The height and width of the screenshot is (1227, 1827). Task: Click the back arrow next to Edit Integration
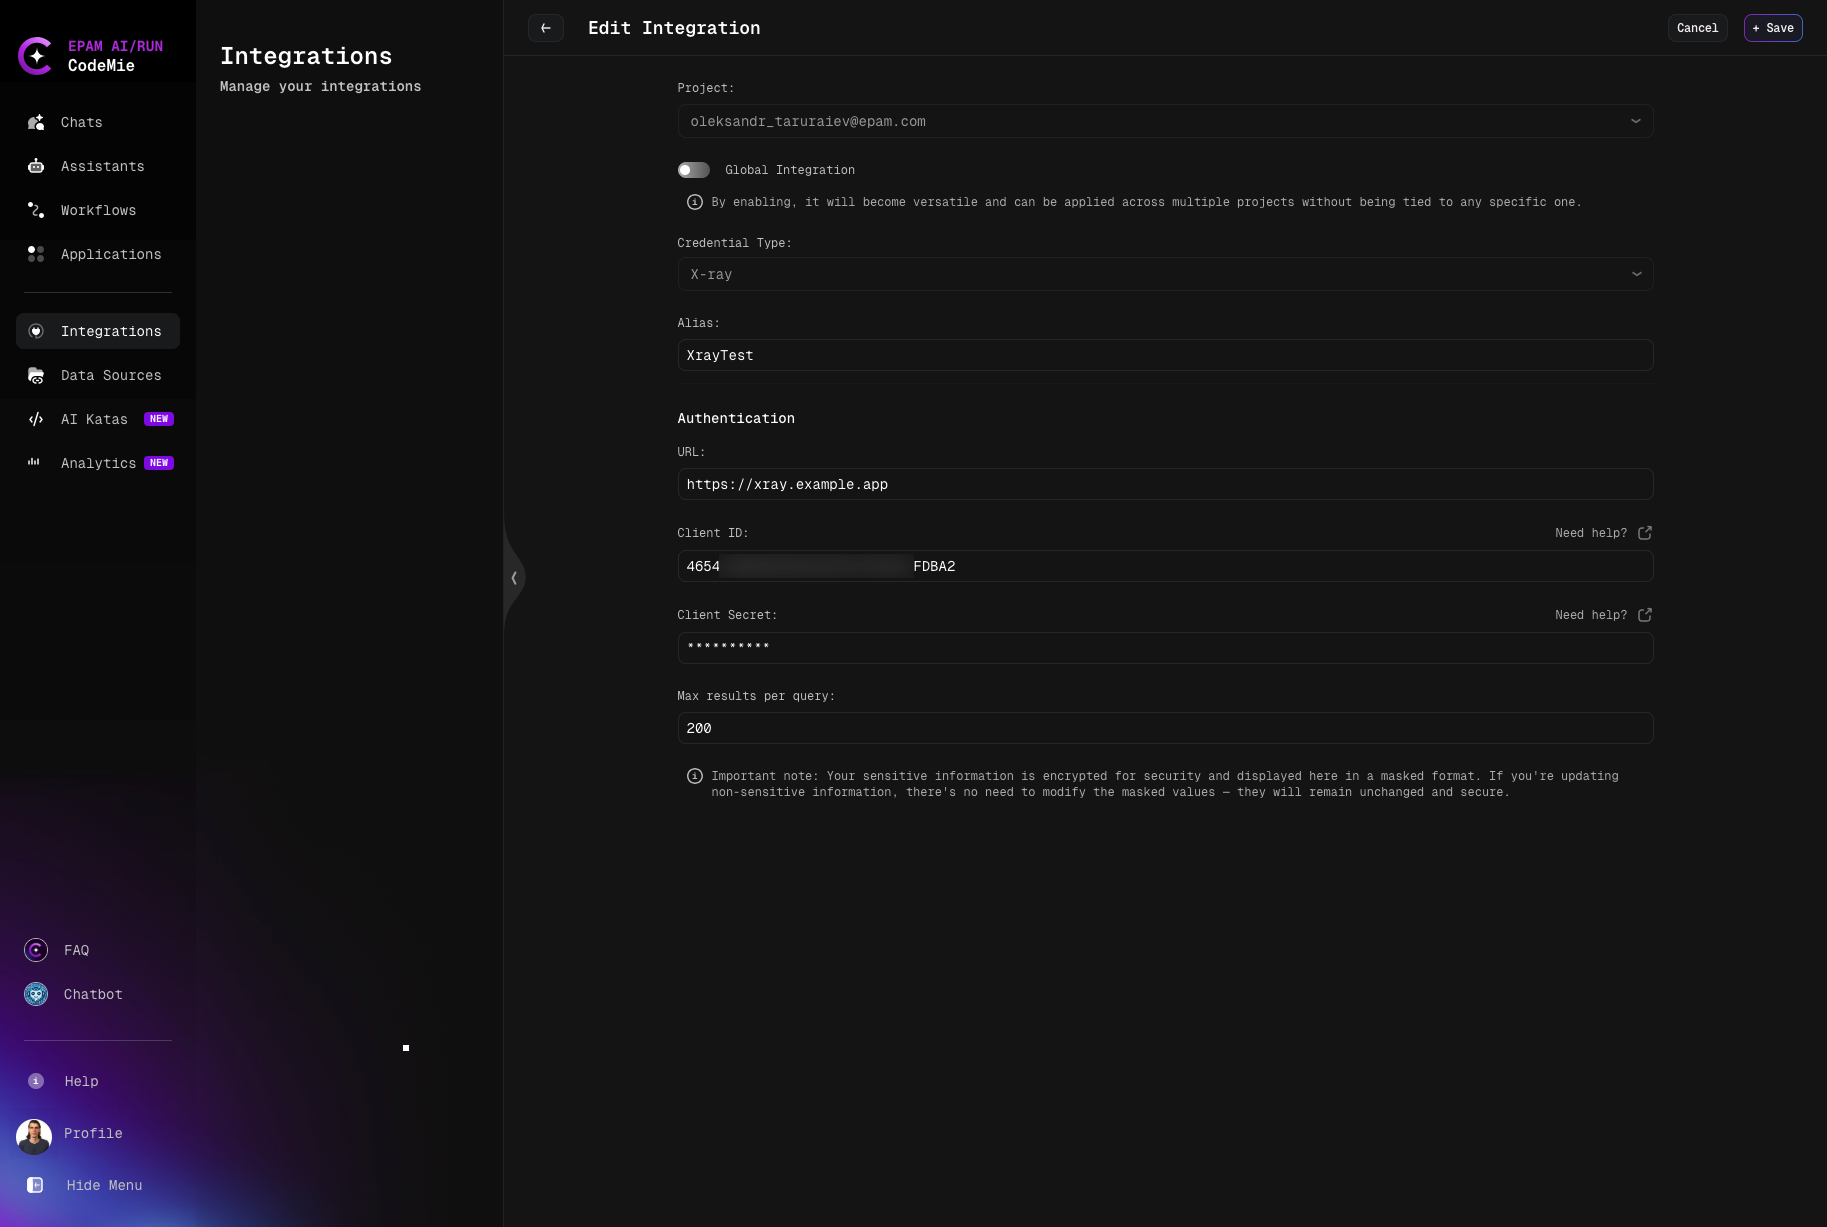click(546, 28)
